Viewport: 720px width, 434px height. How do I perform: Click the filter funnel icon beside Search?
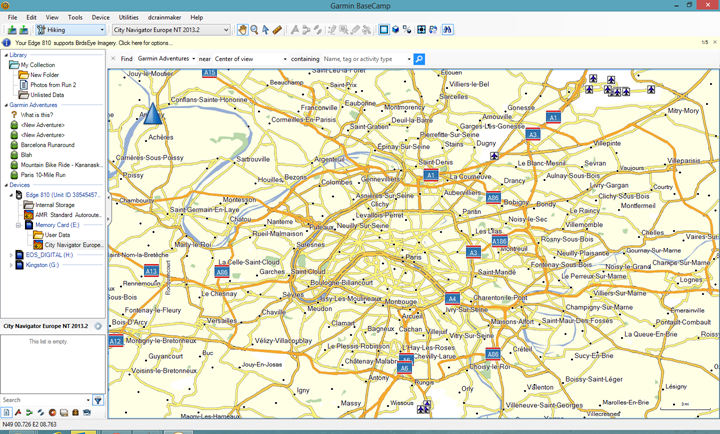pyautogui.click(x=98, y=400)
